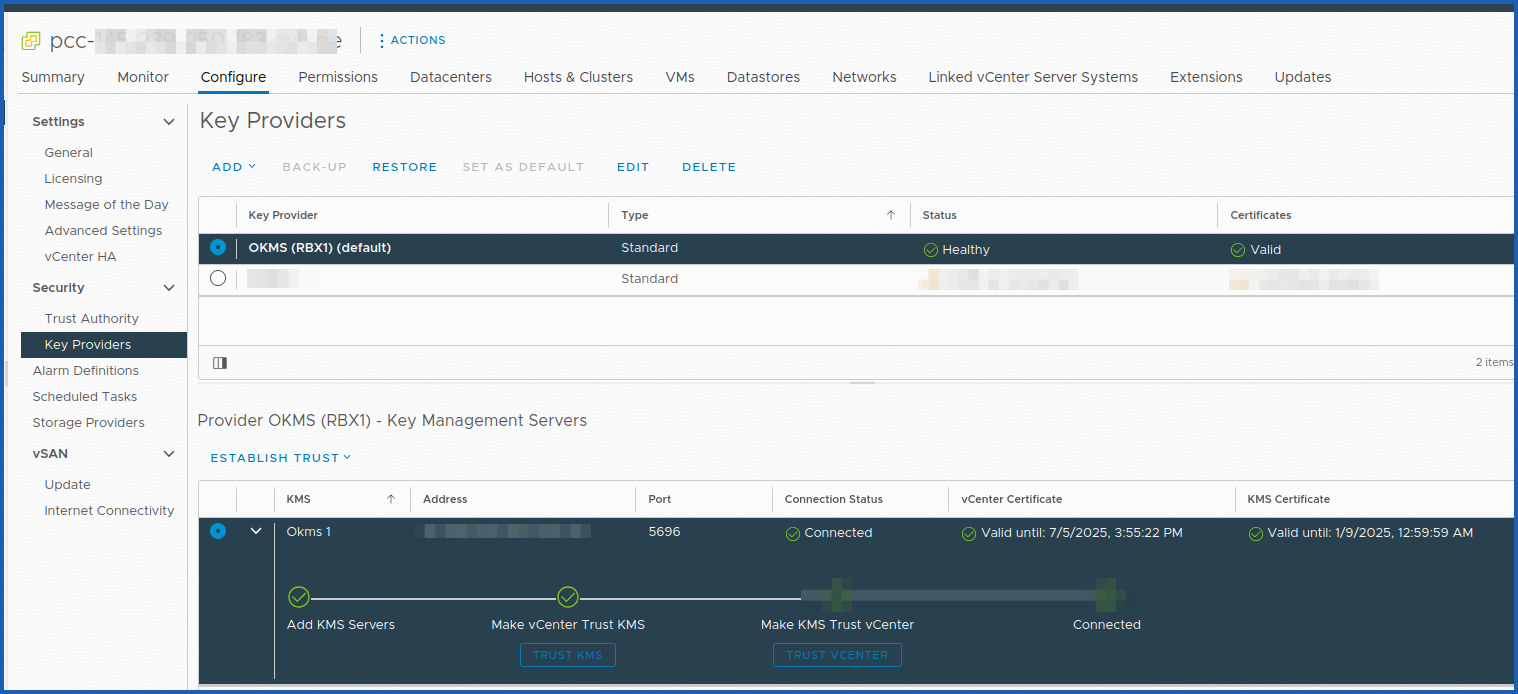Select Storage Providers in the sidebar
1518x694 pixels.
tap(88, 422)
